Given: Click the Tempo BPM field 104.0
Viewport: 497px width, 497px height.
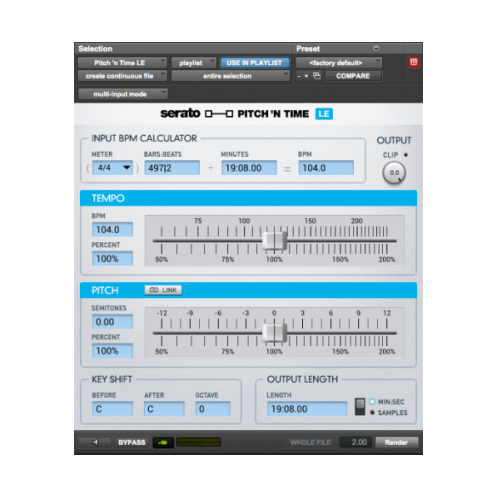Looking at the screenshot, I should click(x=112, y=230).
